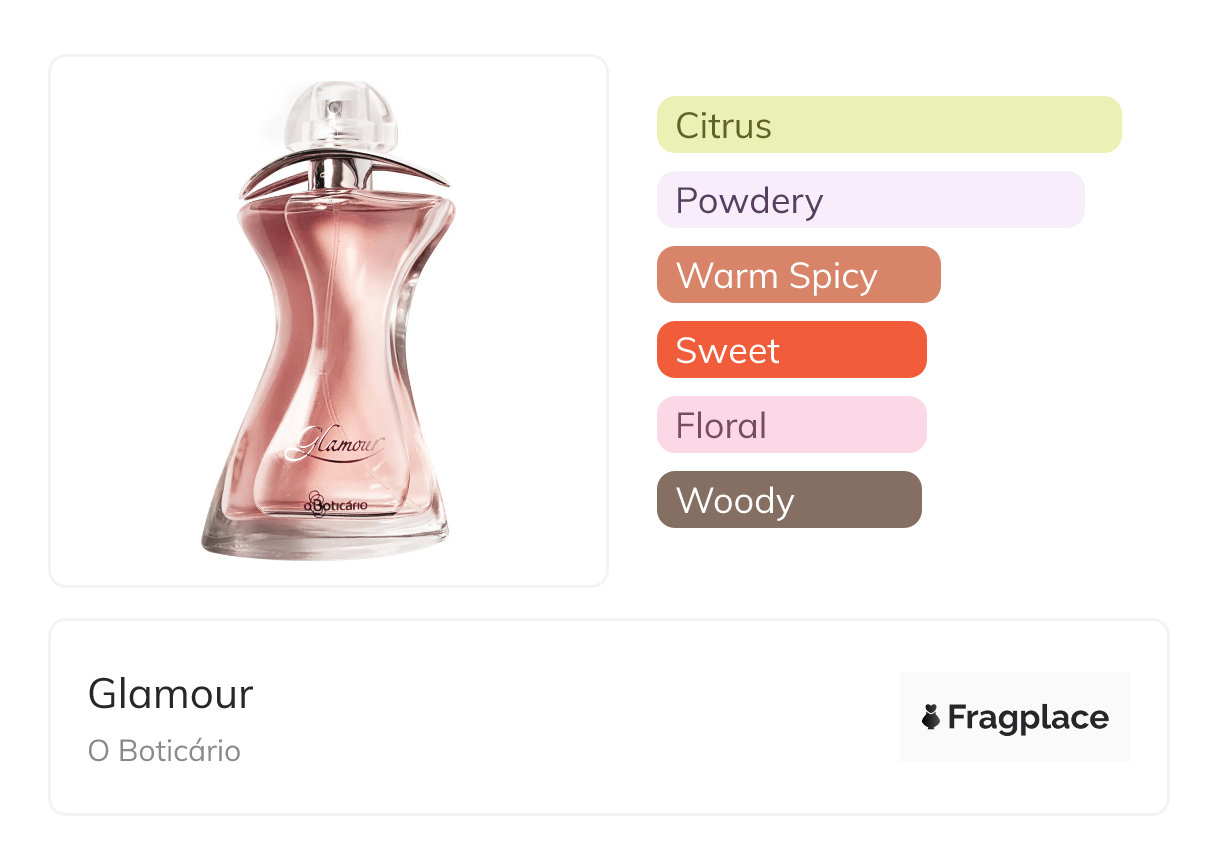Screen dimensions: 1218x864
Task: Choose the Woody accord bar
Action: click(x=788, y=500)
